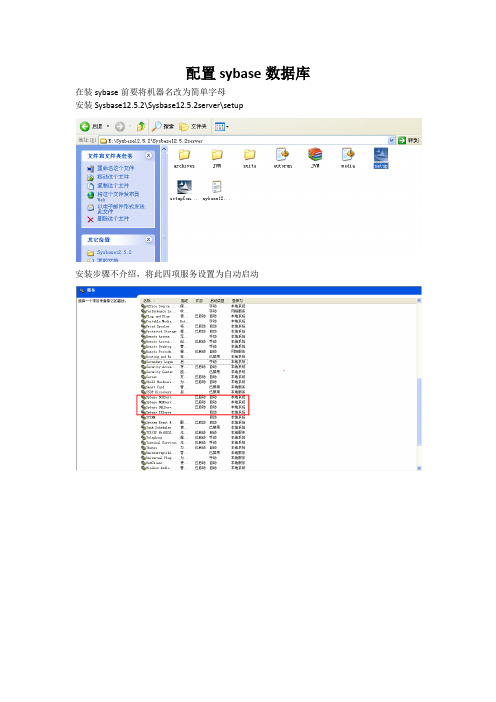Viewport: 496px width, 702px height.
Task: Open the Views dropdown button
Action: click(222, 127)
